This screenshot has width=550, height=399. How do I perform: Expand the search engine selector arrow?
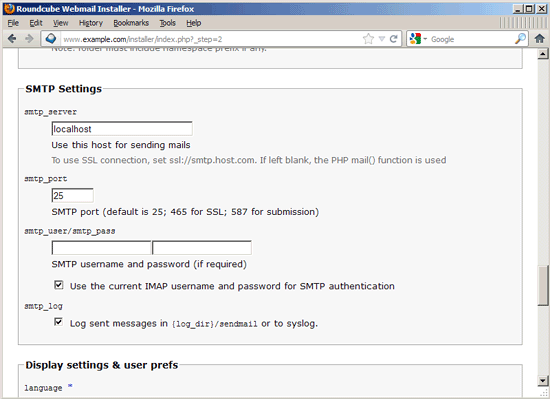[425, 39]
